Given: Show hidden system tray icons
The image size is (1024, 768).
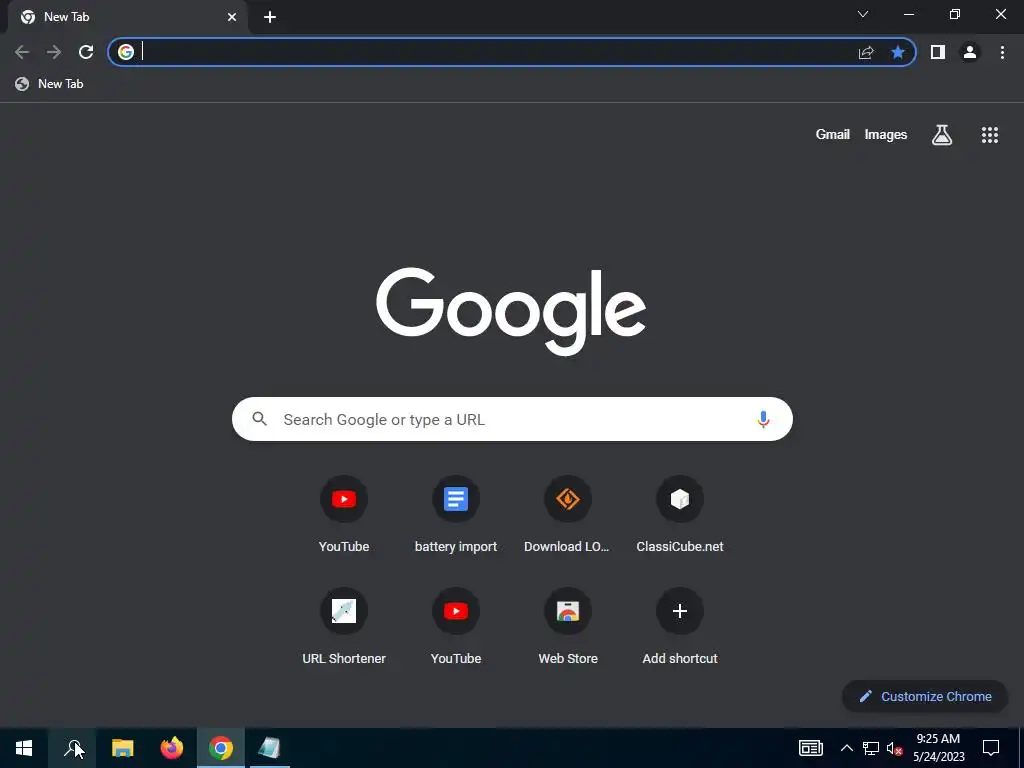Looking at the screenshot, I should (846, 748).
